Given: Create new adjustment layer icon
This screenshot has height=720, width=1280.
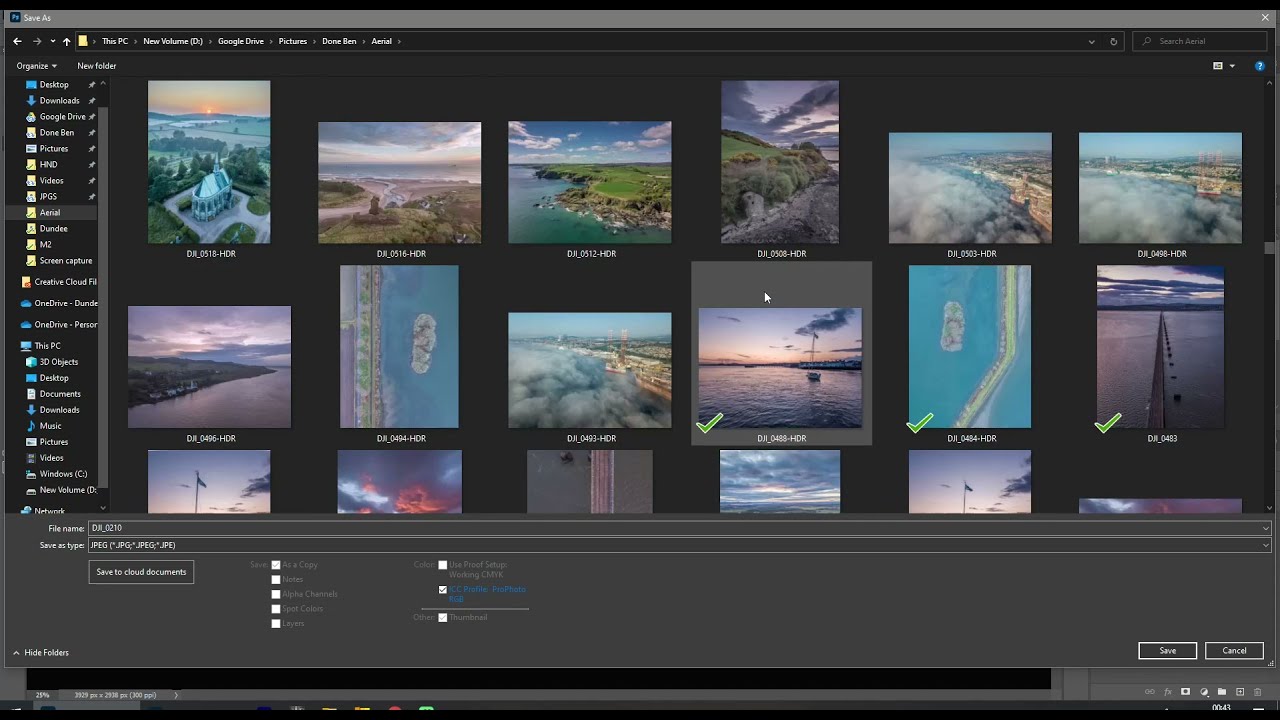Looking at the screenshot, I should click(1204, 692).
